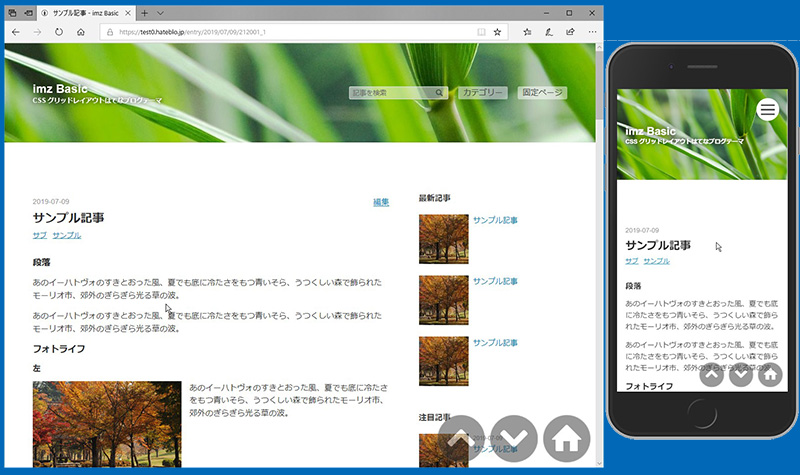Tap phone preview round home button

tap(770, 375)
